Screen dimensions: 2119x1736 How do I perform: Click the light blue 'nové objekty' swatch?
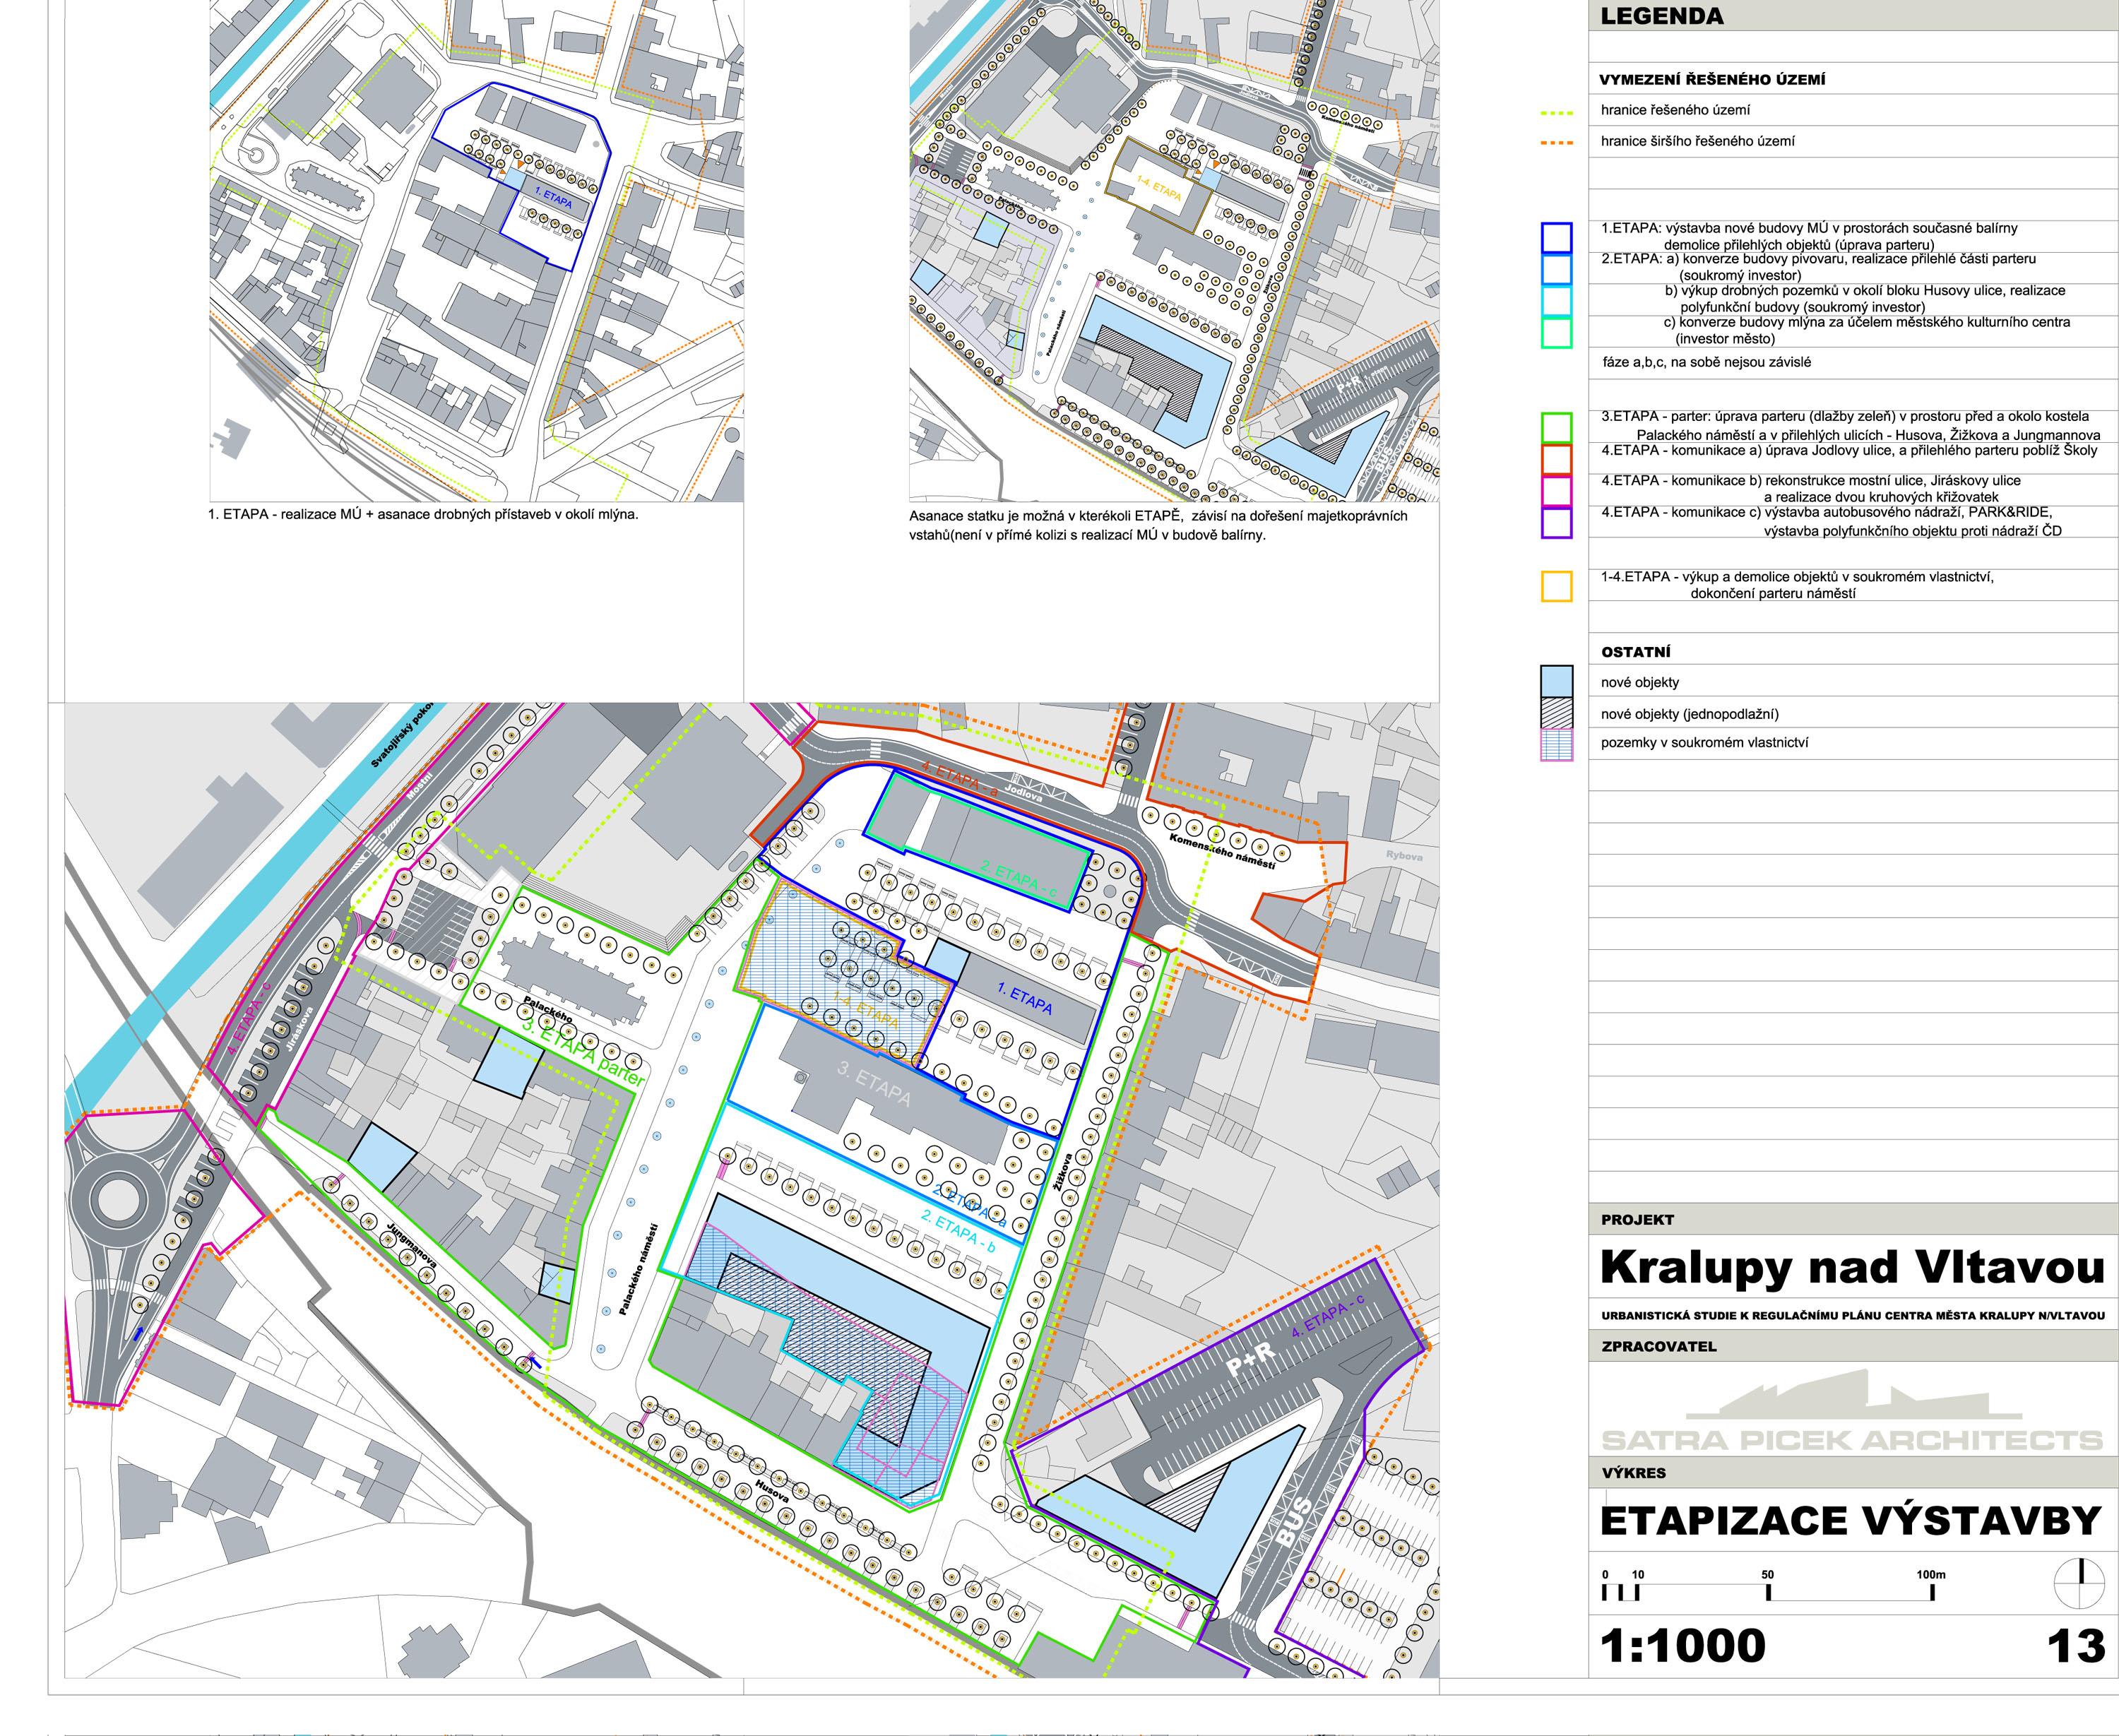(1556, 681)
